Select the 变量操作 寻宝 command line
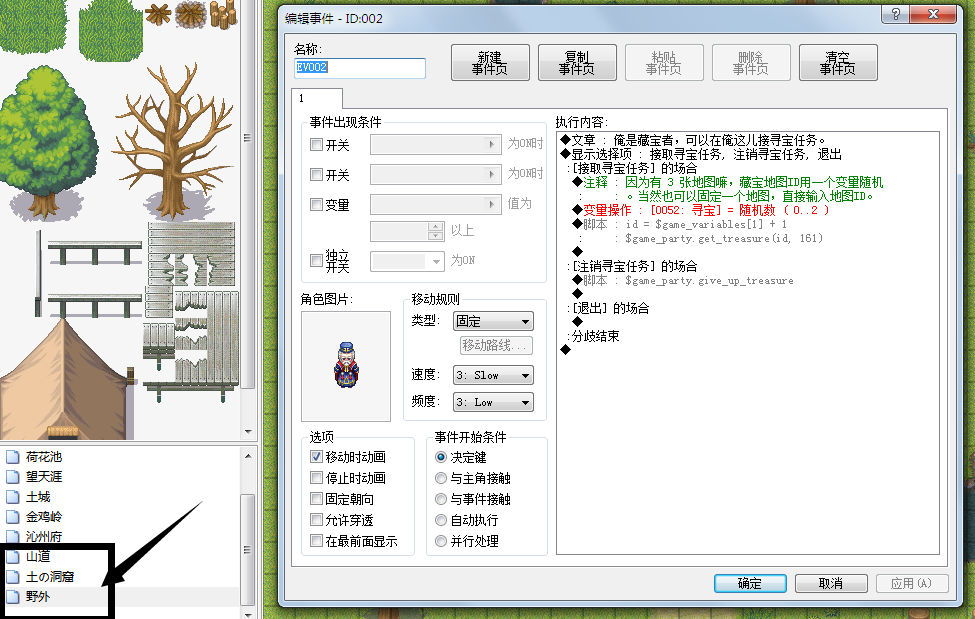This screenshot has width=975, height=619. click(x=700, y=211)
